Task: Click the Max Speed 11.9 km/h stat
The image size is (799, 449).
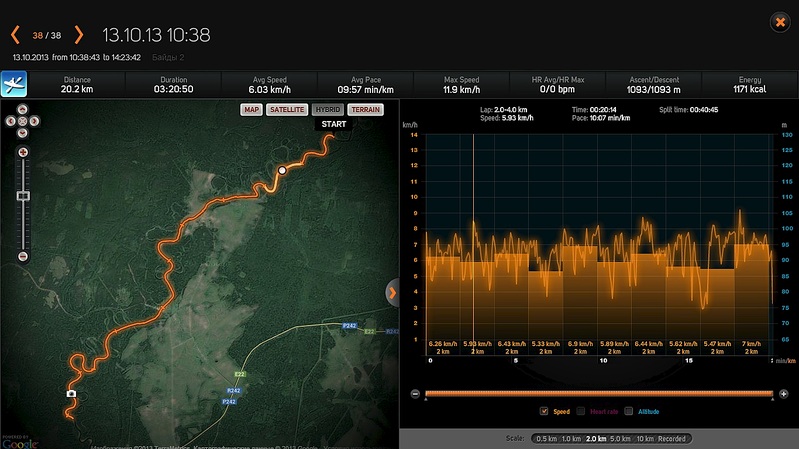Action: (462, 85)
